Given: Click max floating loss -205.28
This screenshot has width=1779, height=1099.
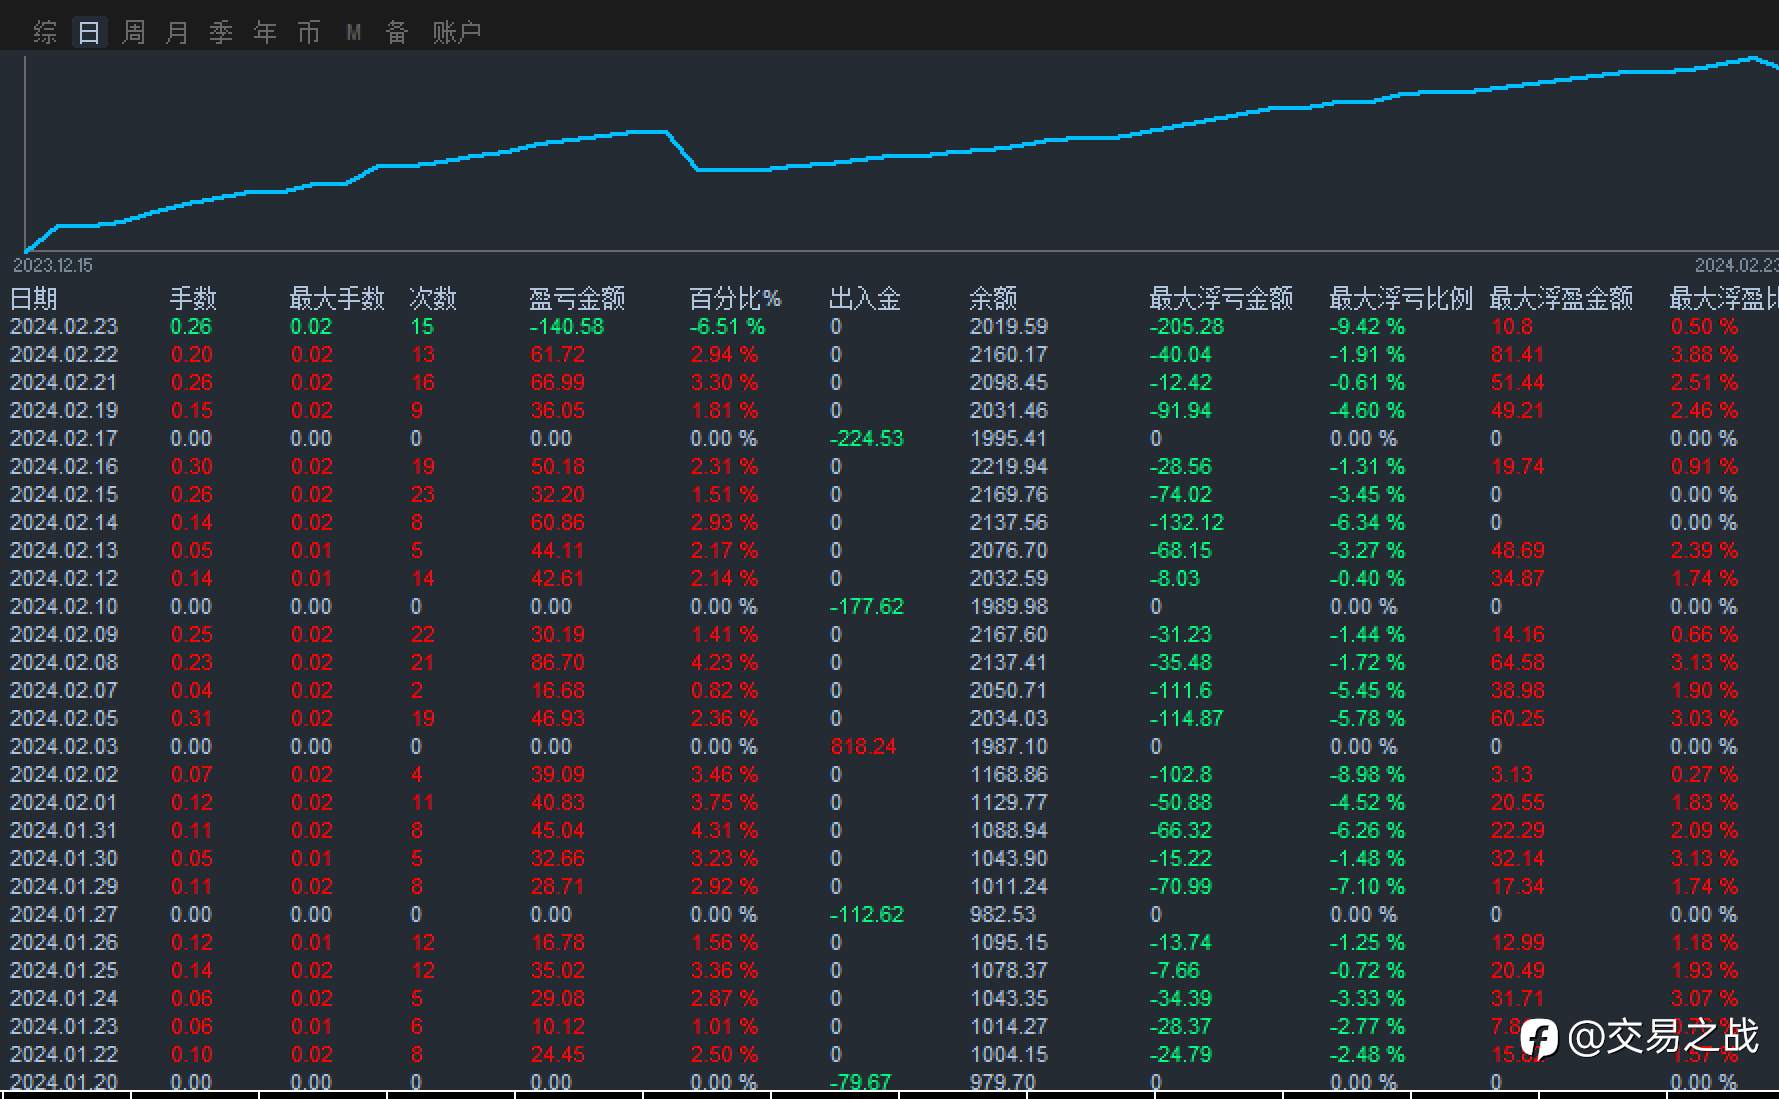Looking at the screenshot, I should pyautogui.click(x=1187, y=327).
